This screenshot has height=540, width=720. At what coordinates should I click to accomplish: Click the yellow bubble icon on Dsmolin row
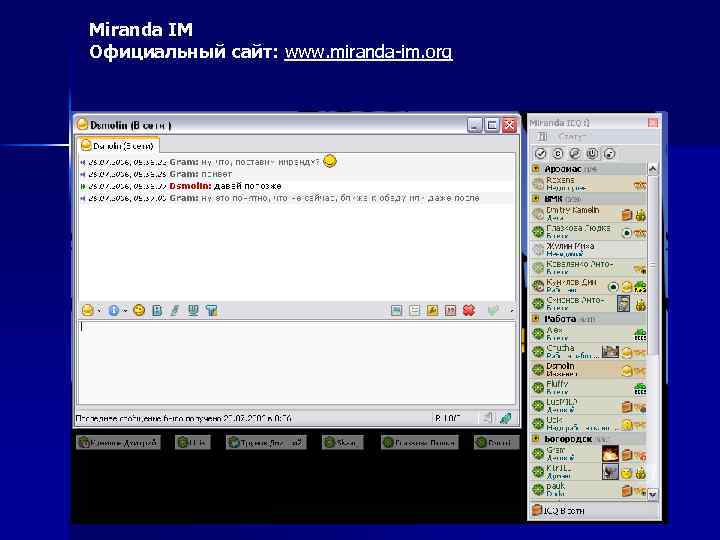pos(627,371)
